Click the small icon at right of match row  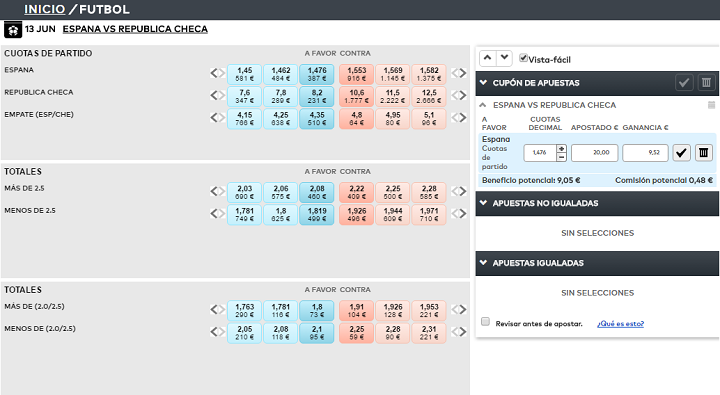[711, 105]
